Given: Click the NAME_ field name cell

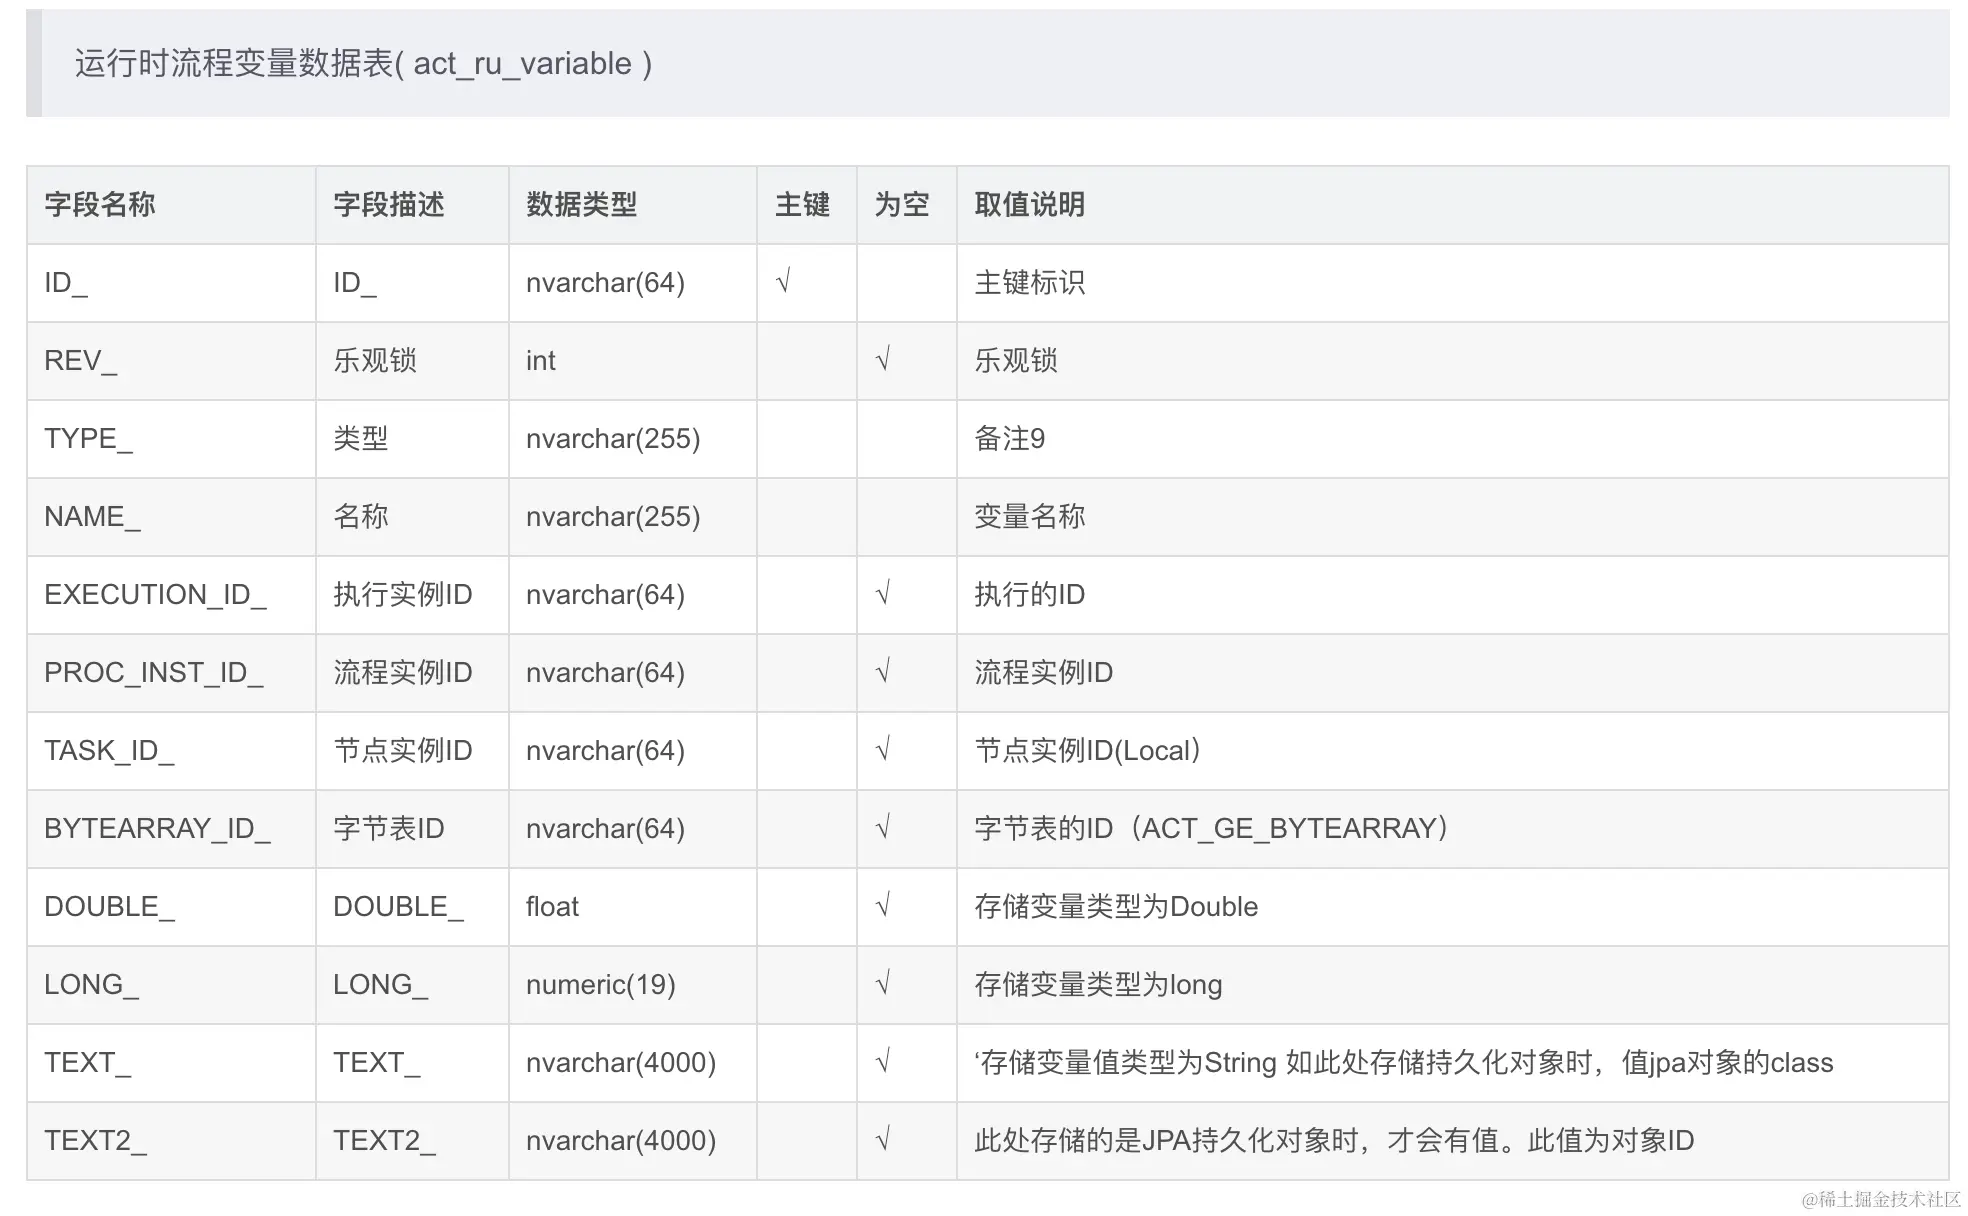Looking at the screenshot, I should (x=91, y=516).
